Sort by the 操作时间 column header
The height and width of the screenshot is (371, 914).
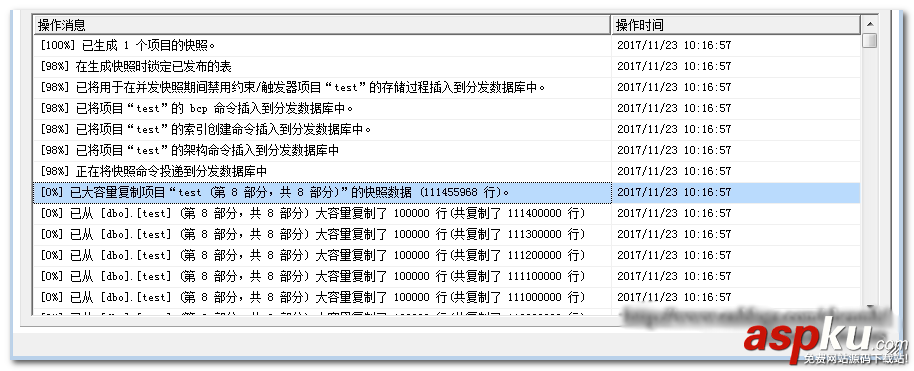pos(736,24)
